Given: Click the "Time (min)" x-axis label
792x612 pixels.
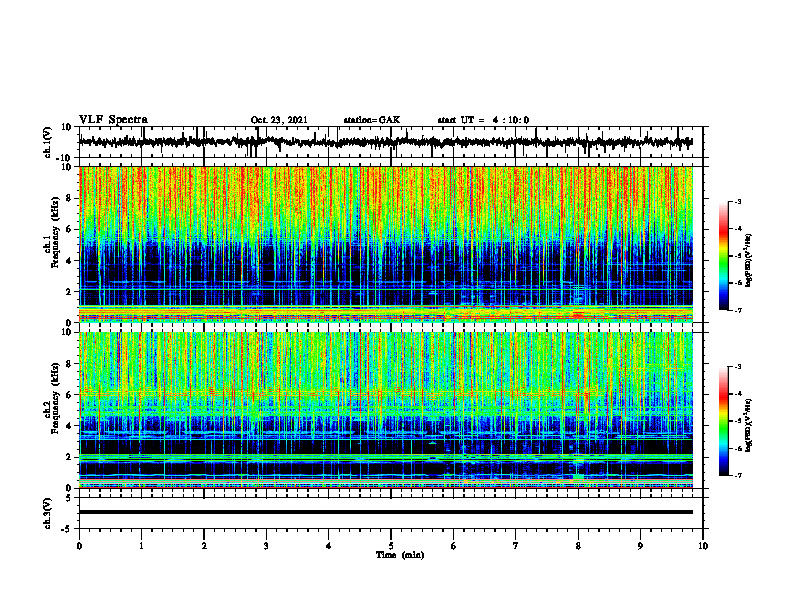Looking at the screenshot, I should pos(400,555).
